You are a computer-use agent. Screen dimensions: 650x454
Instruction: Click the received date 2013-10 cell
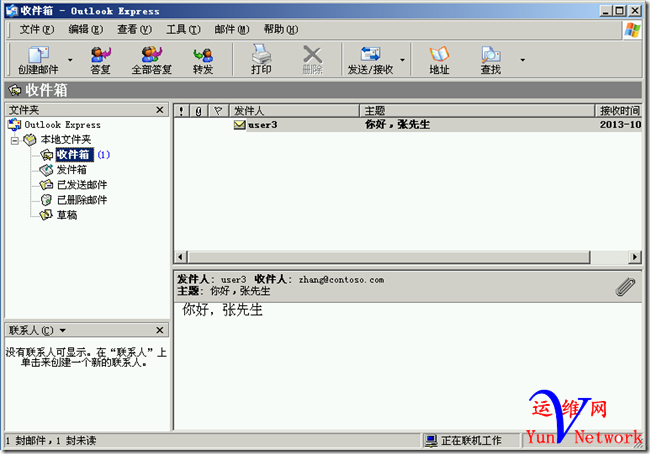pyautogui.click(x=621, y=124)
